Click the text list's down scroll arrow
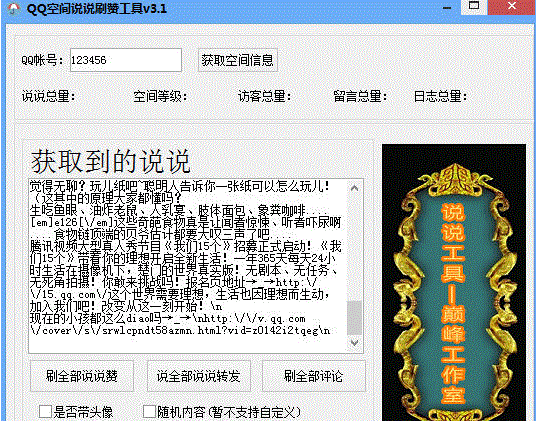Image resolution: width=536 pixels, height=421 pixels. pyautogui.click(x=354, y=343)
